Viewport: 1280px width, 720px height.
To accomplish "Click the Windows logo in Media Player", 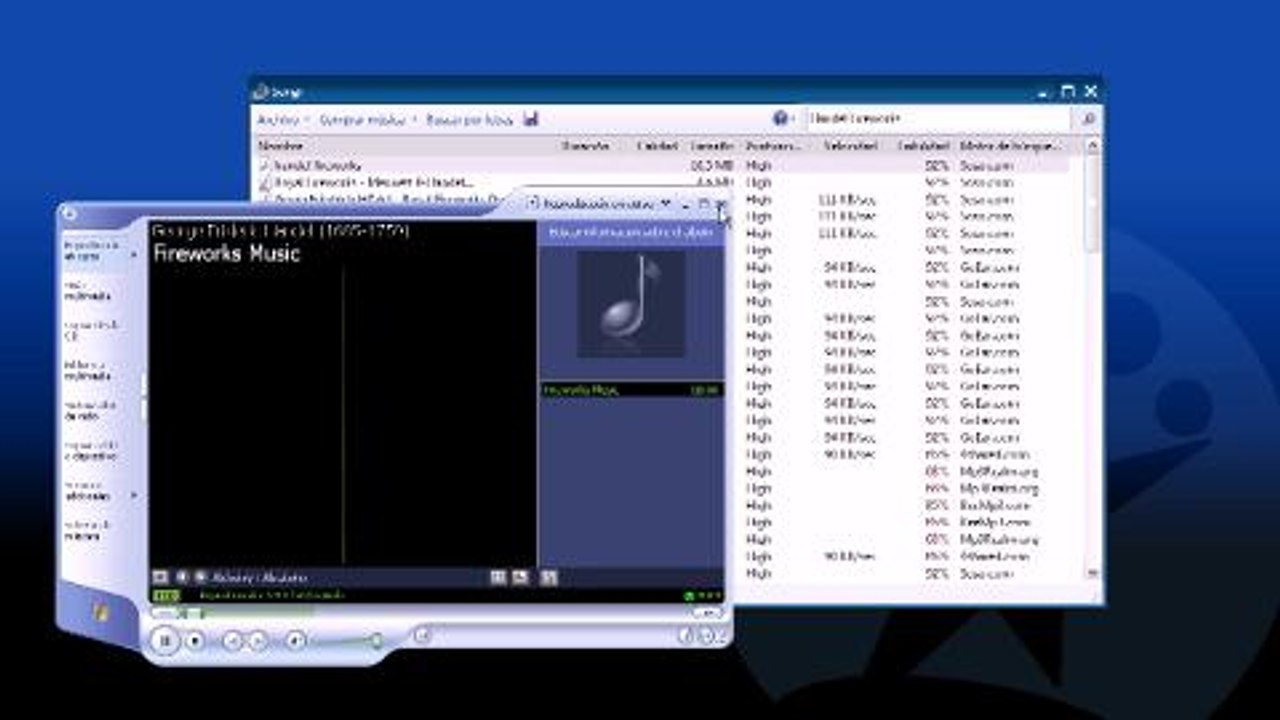I will pyautogui.click(x=100, y=610).
